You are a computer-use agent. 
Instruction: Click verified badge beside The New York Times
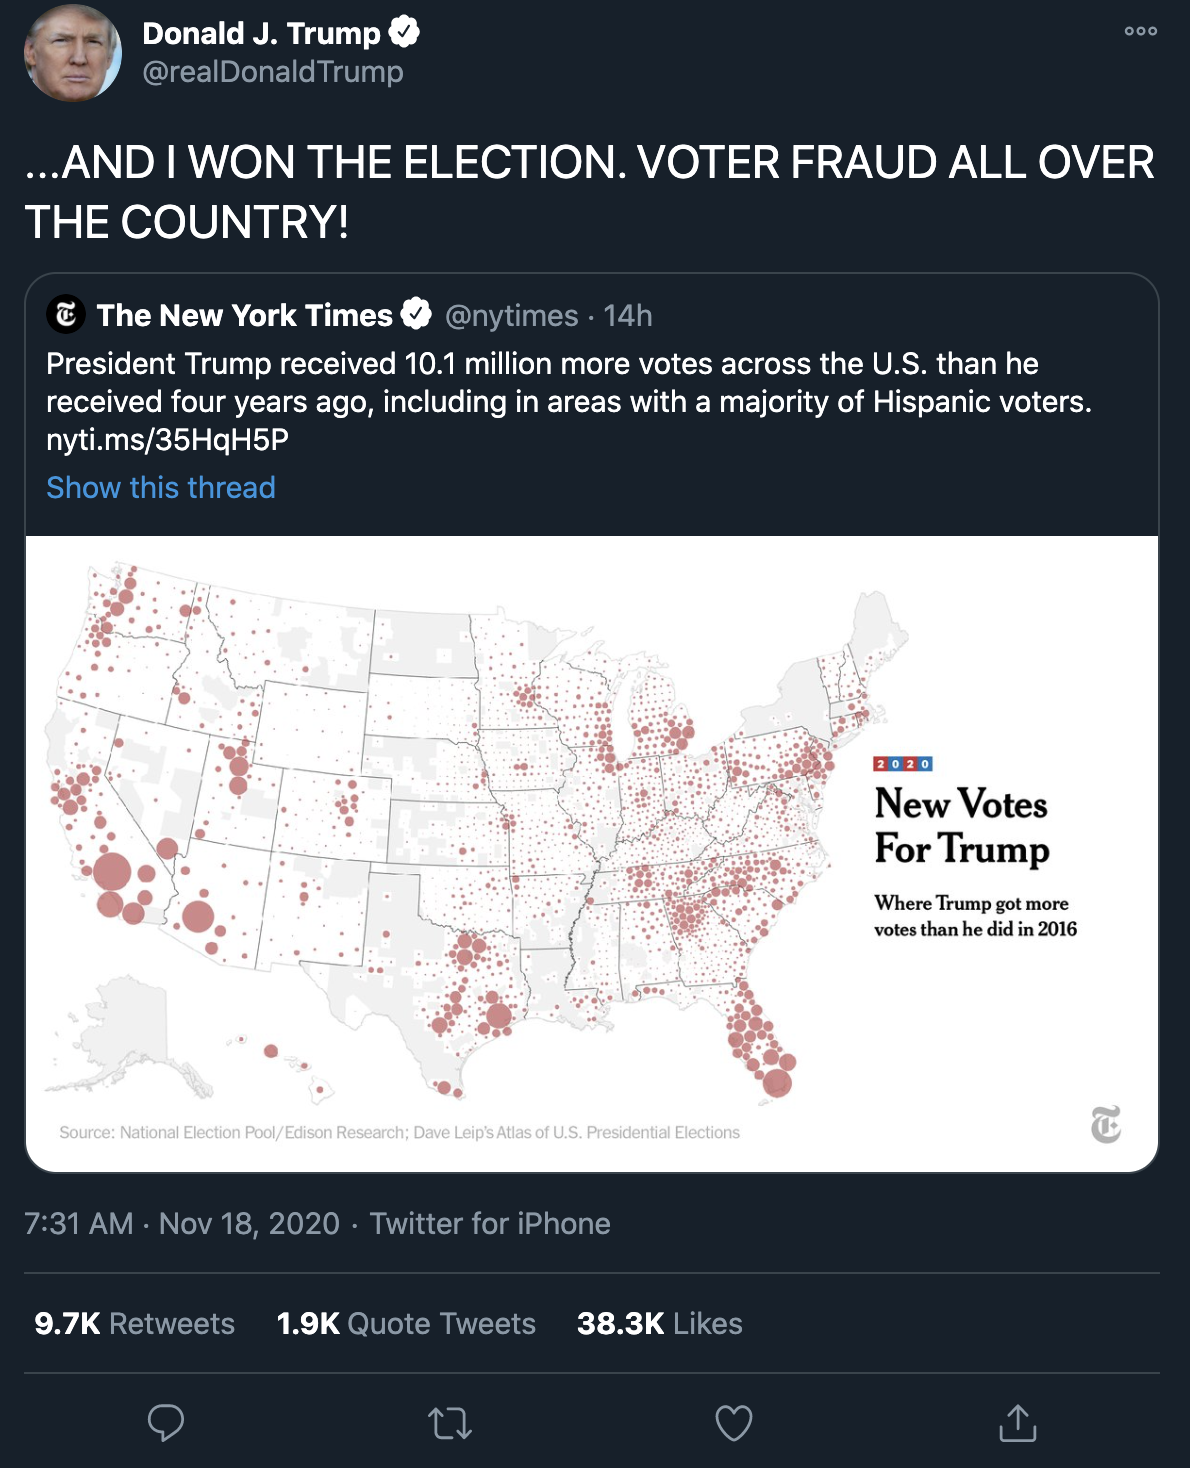pyautogui.click(x=416, y=314)
